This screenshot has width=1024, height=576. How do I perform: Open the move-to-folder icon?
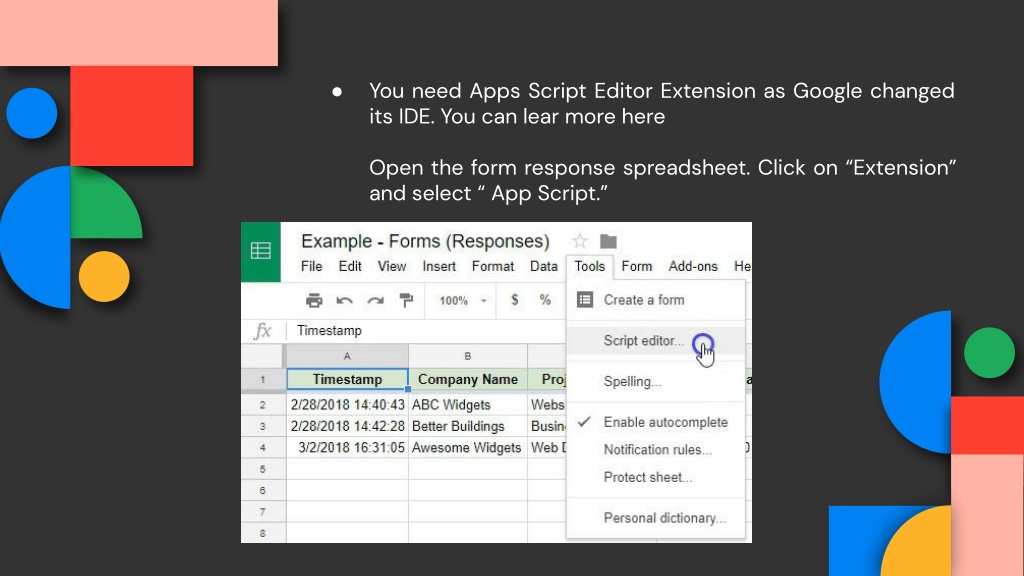coord(608,241)
